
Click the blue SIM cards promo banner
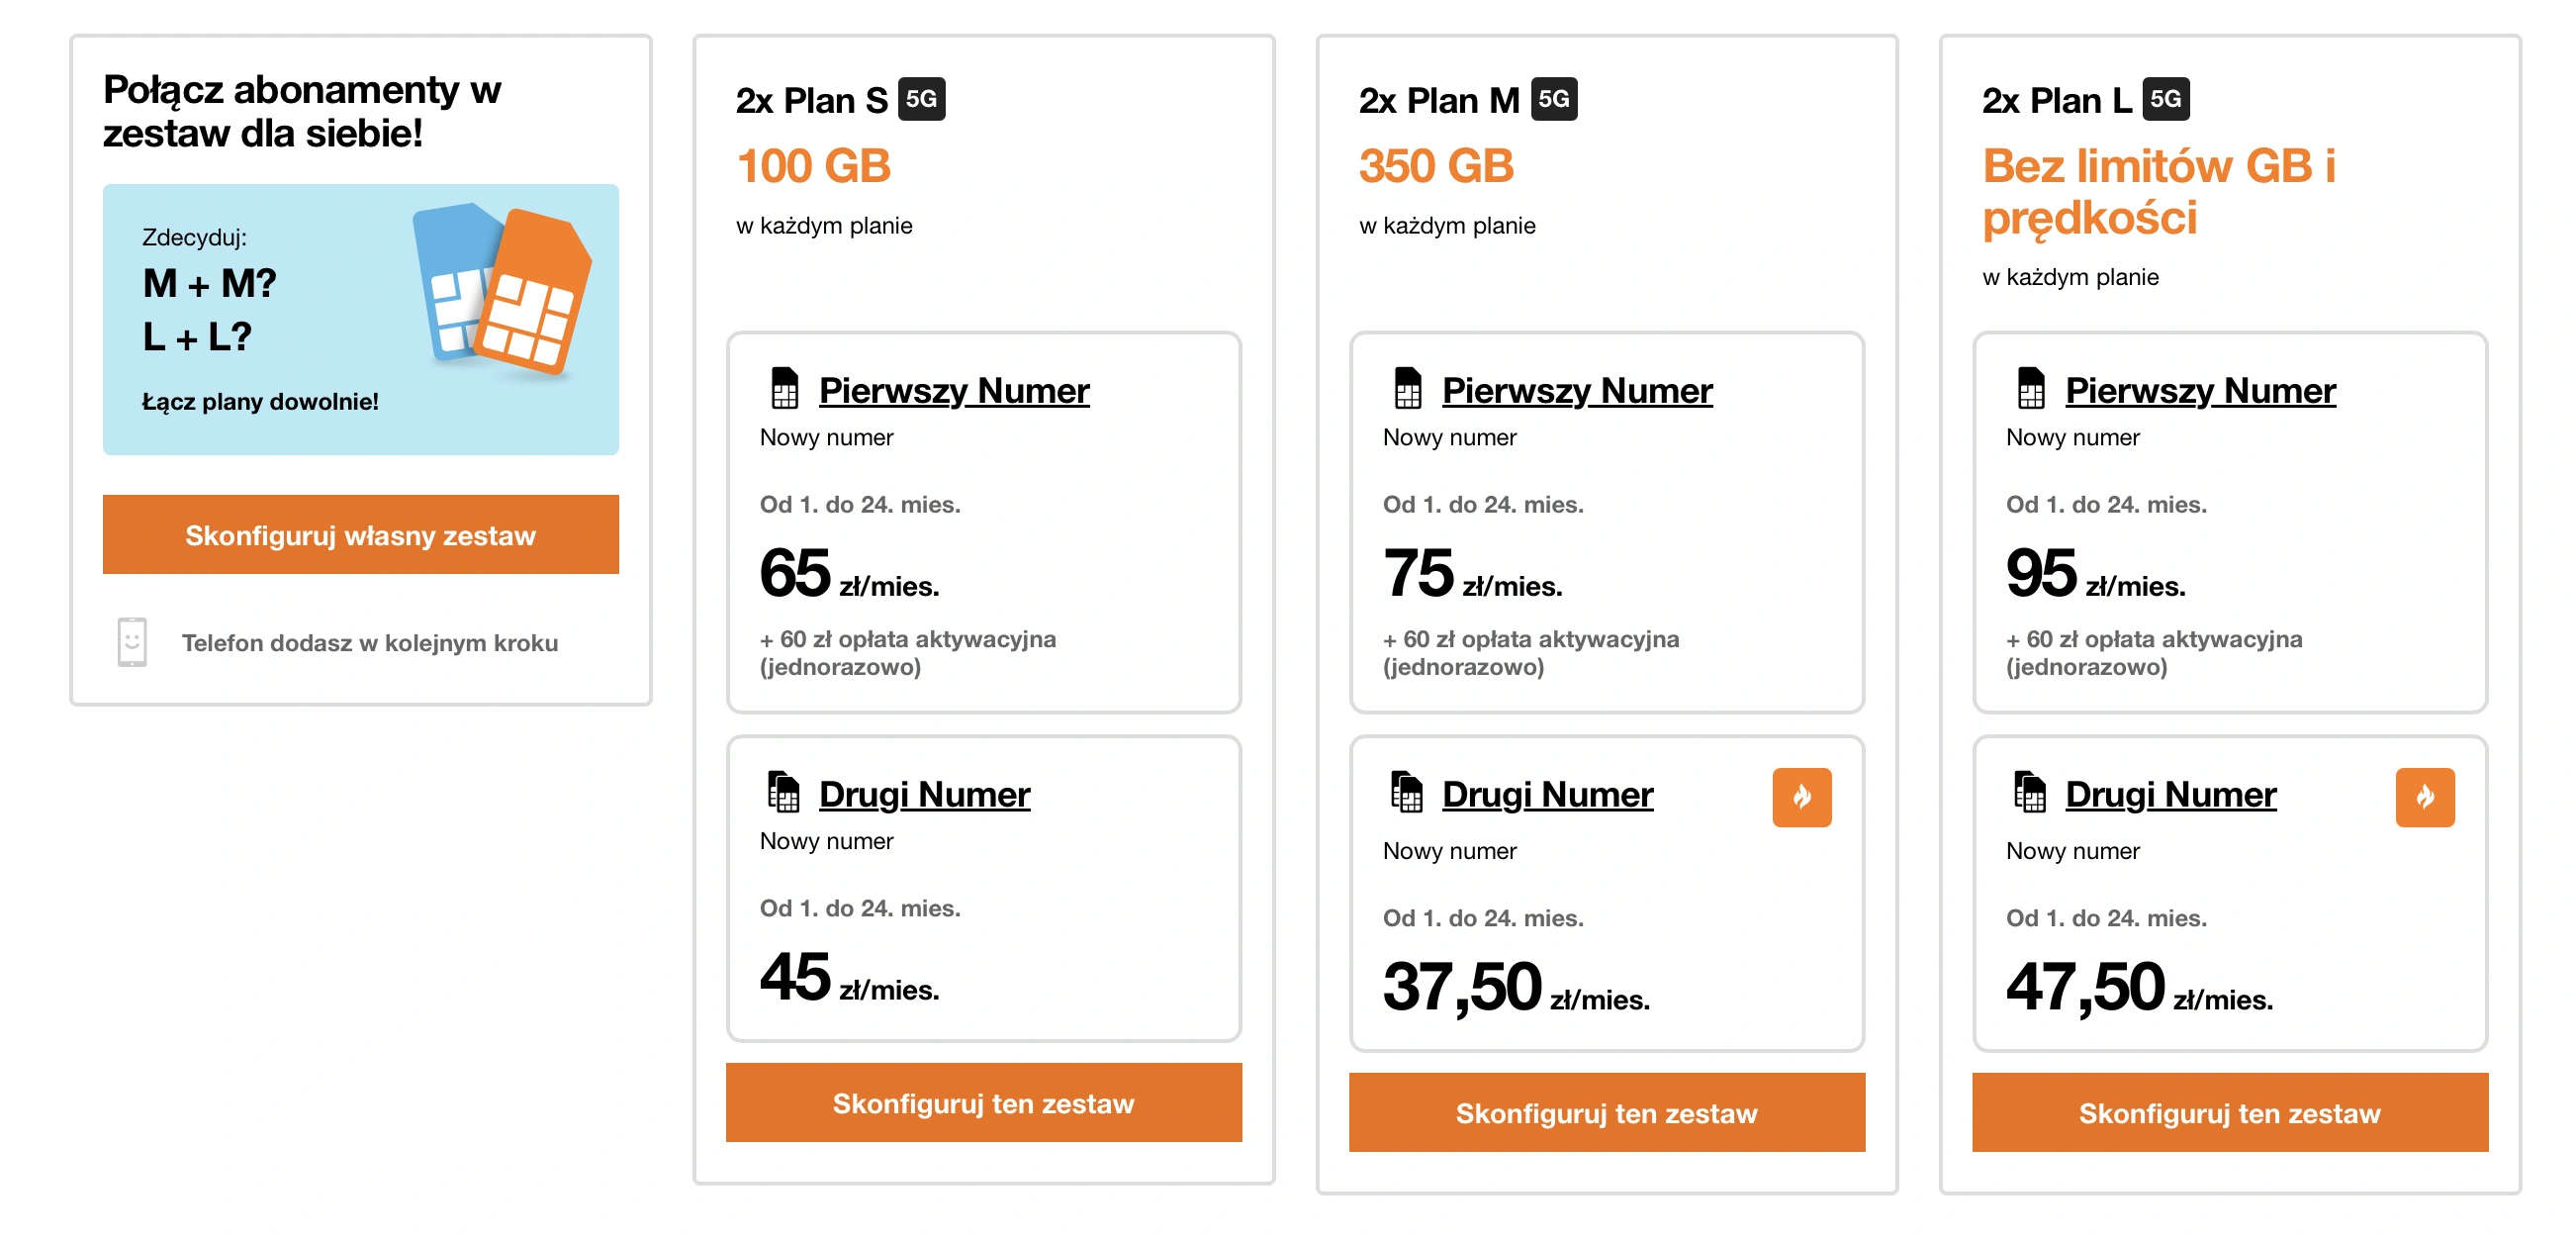coord(360,319)
